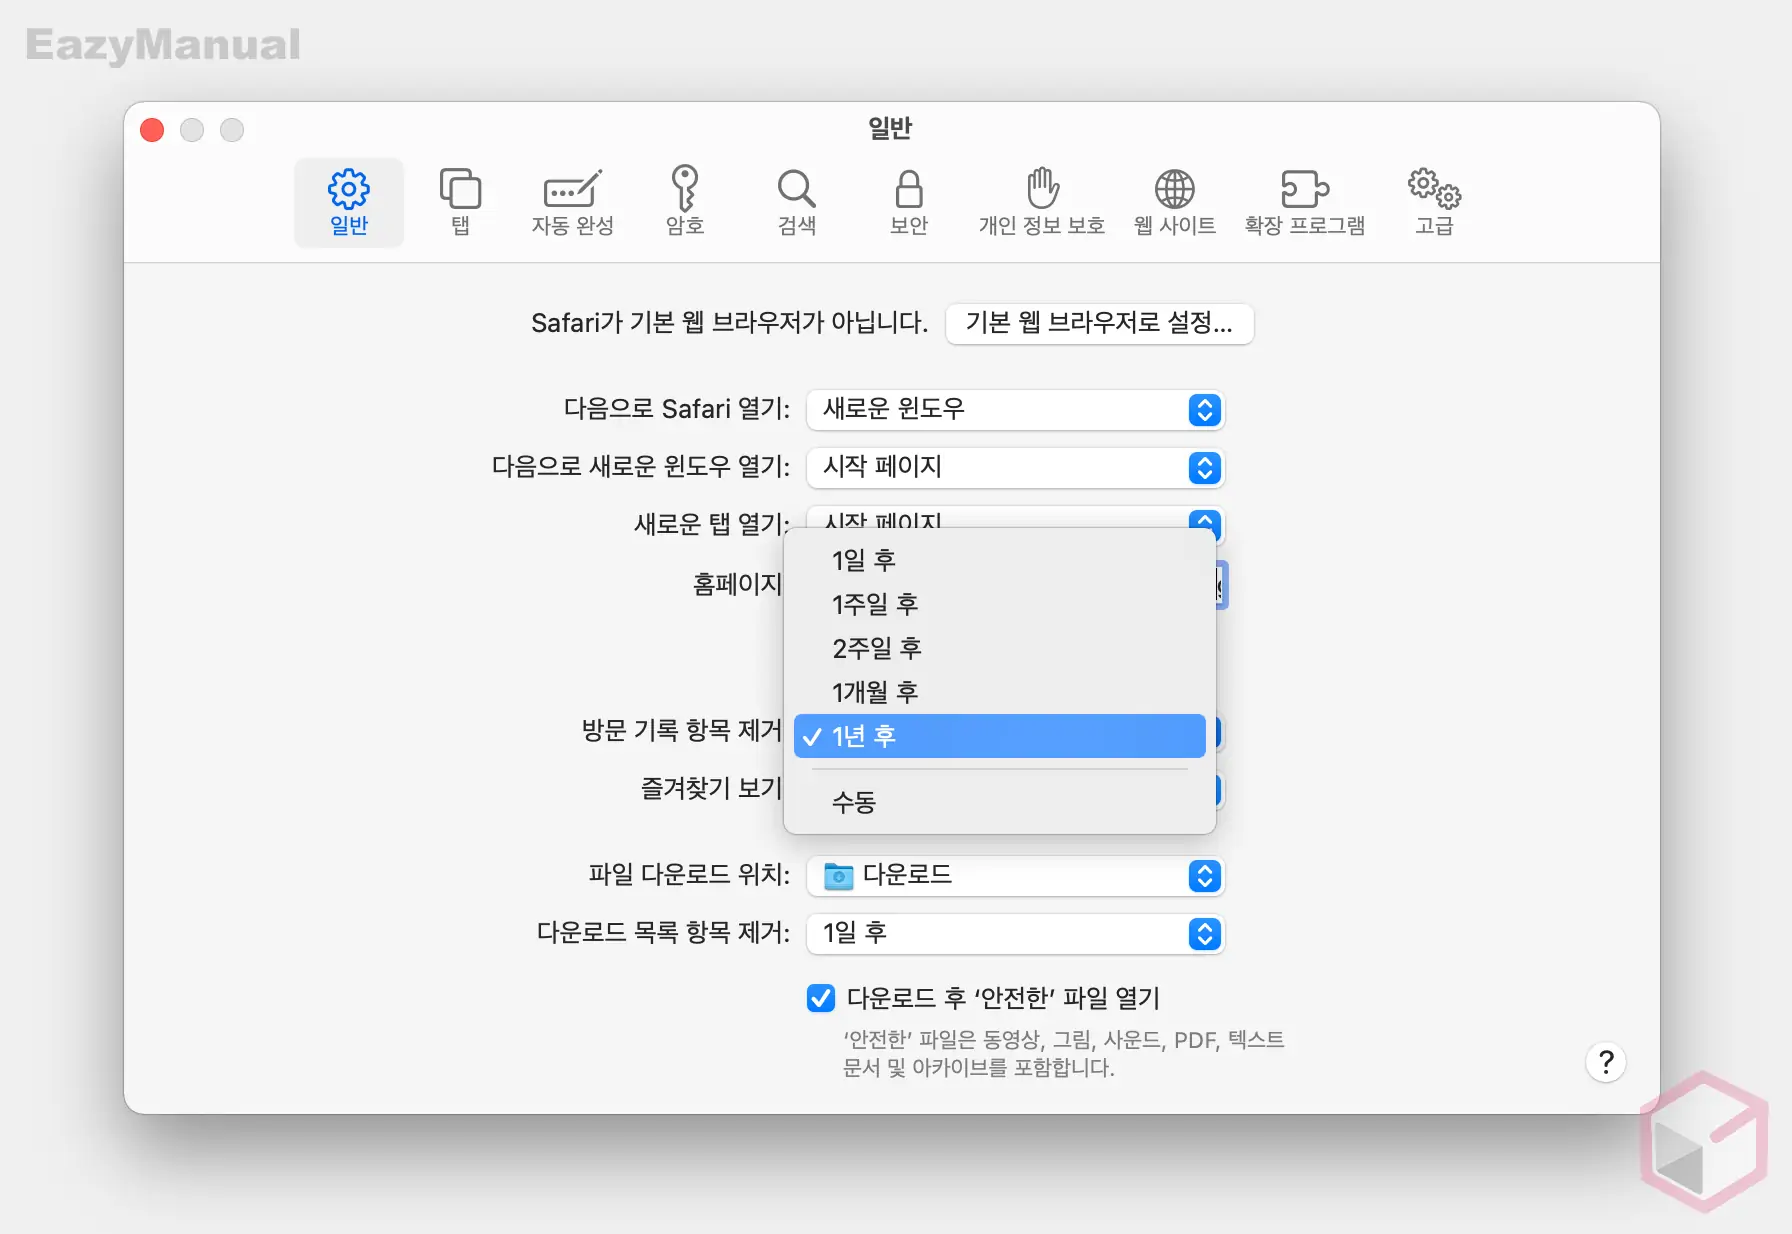Open the 검색 (Search) magnifier pane
The width and height of the screenshot is (1792, 1234).
click(797, 203)
